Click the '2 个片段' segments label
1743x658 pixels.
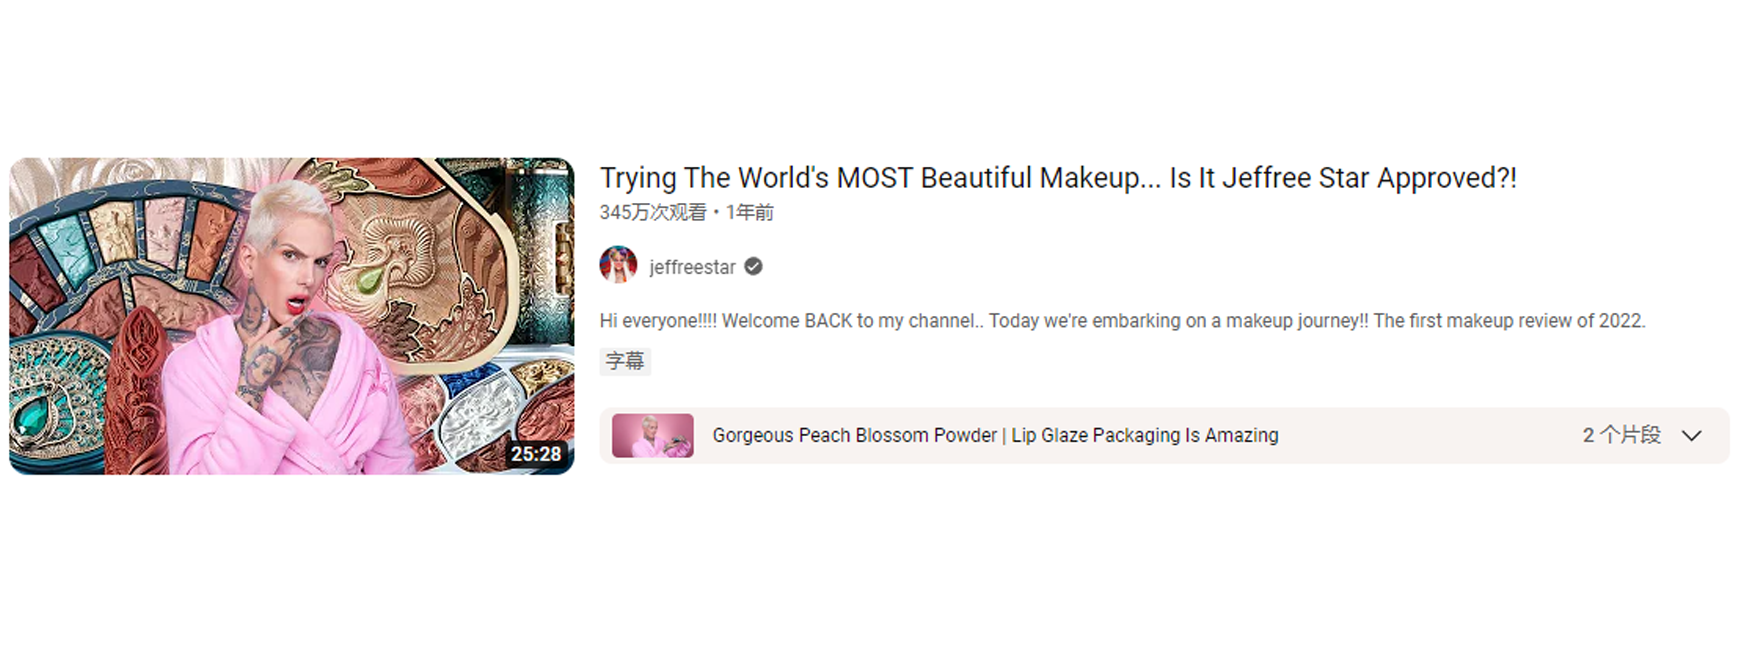click(1621, 435)
